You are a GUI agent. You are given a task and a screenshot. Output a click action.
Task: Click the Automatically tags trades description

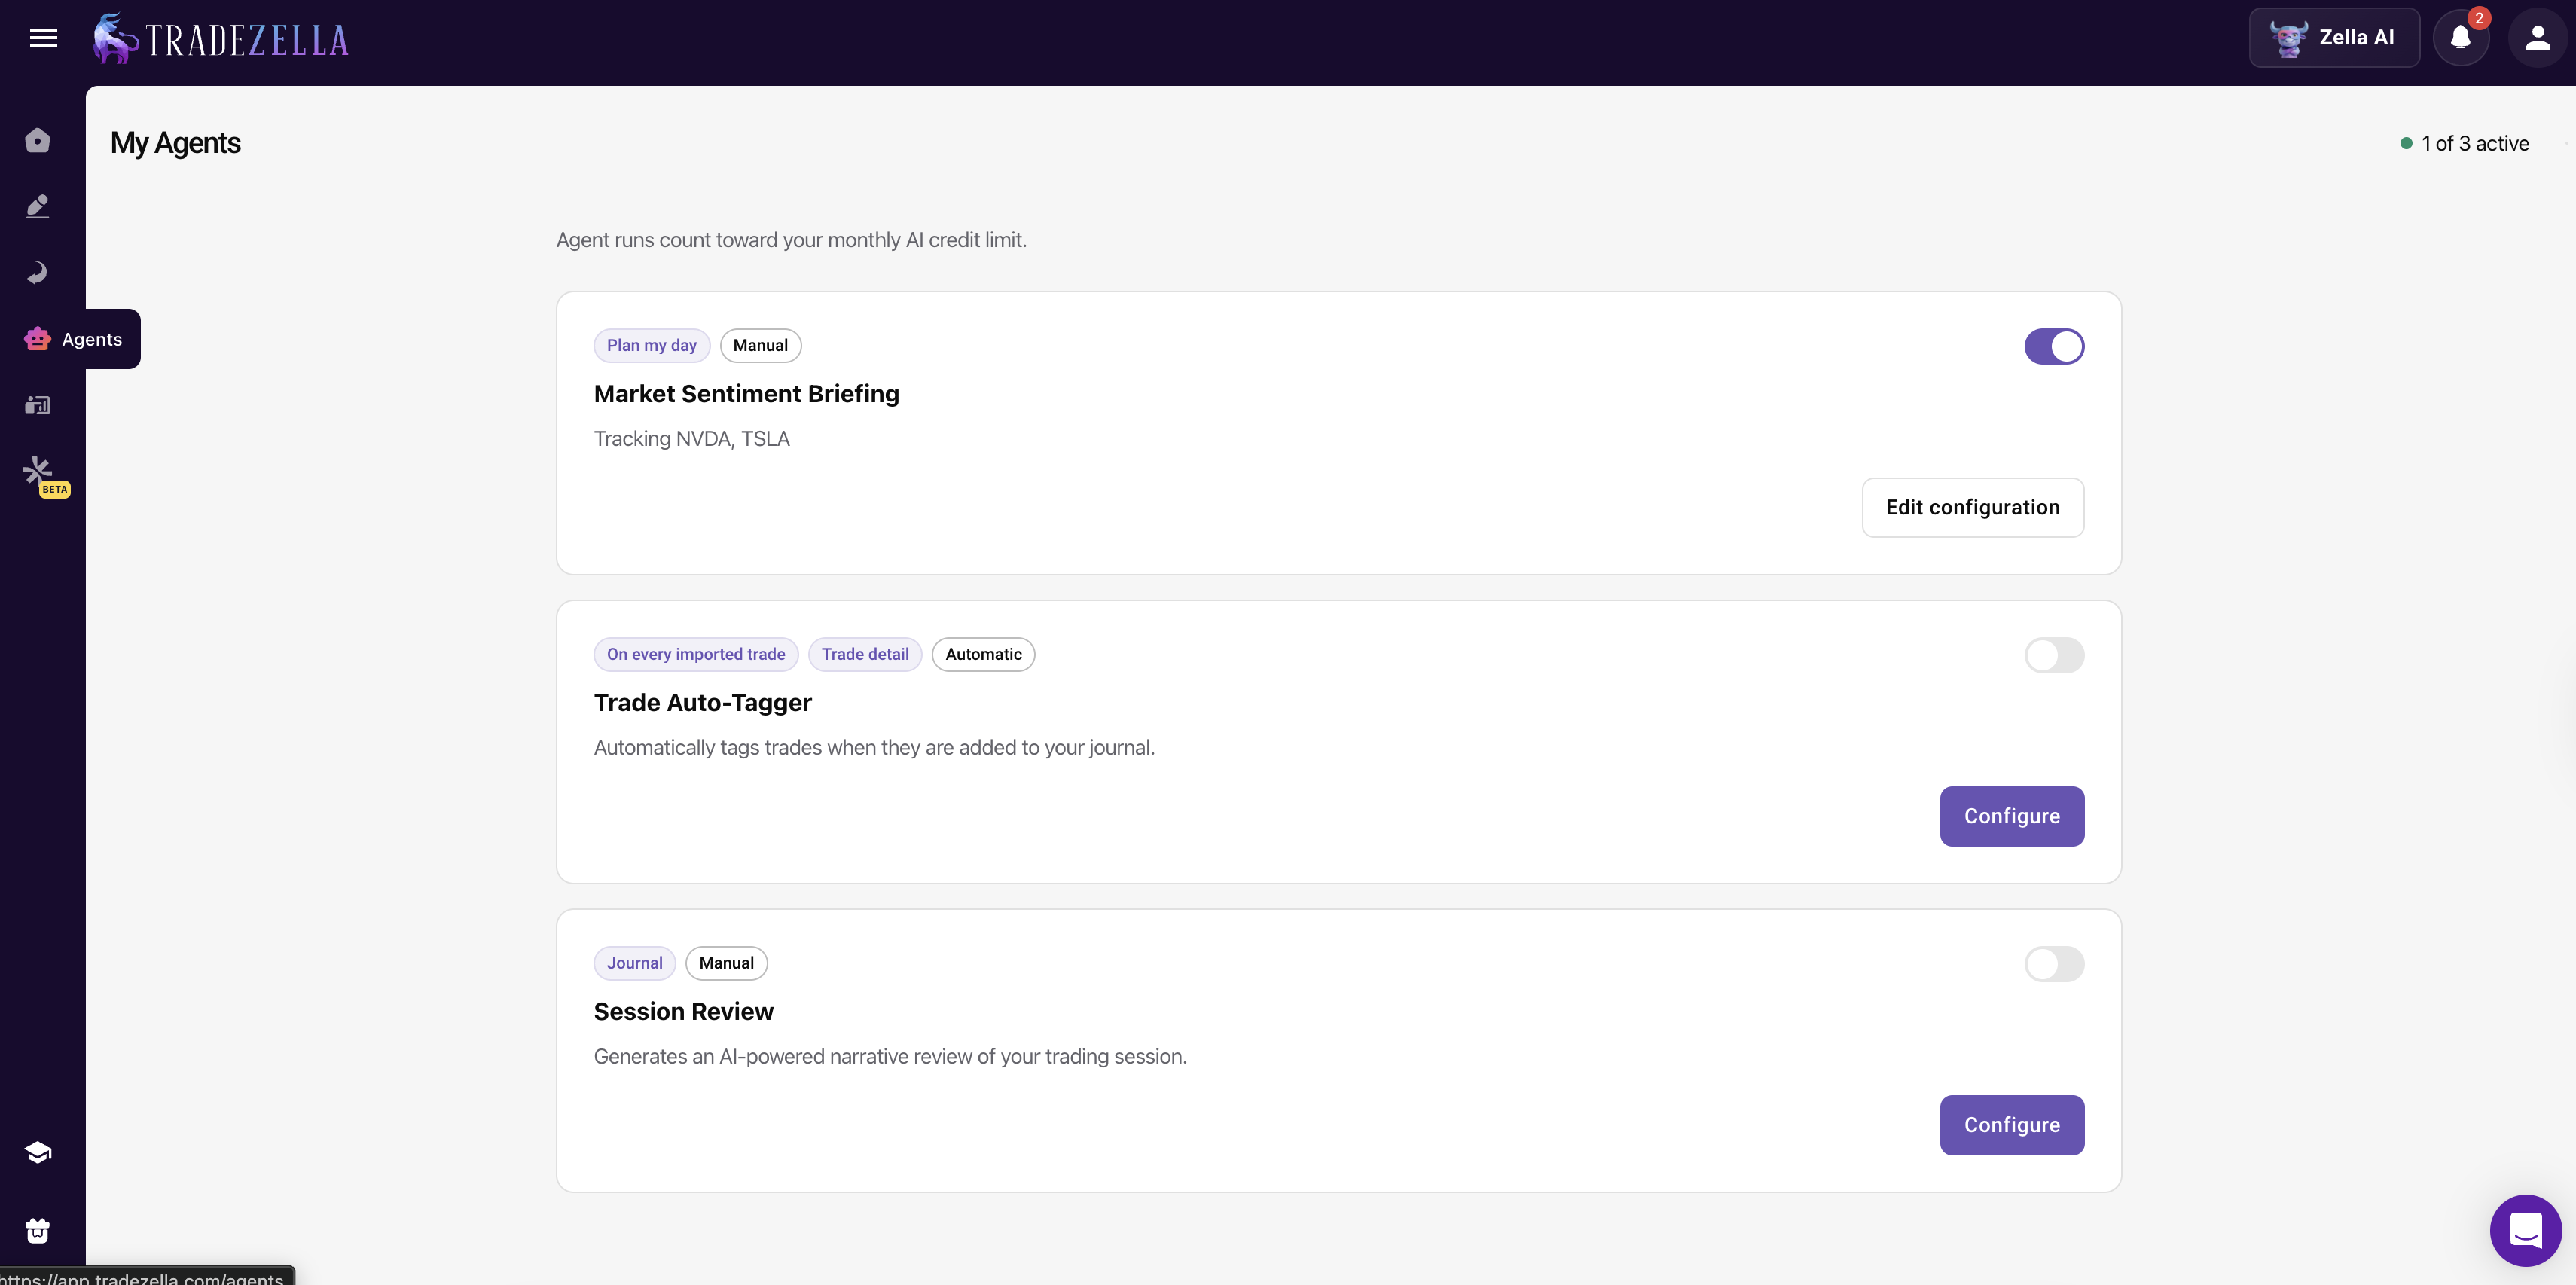click(x=874, y=748)
